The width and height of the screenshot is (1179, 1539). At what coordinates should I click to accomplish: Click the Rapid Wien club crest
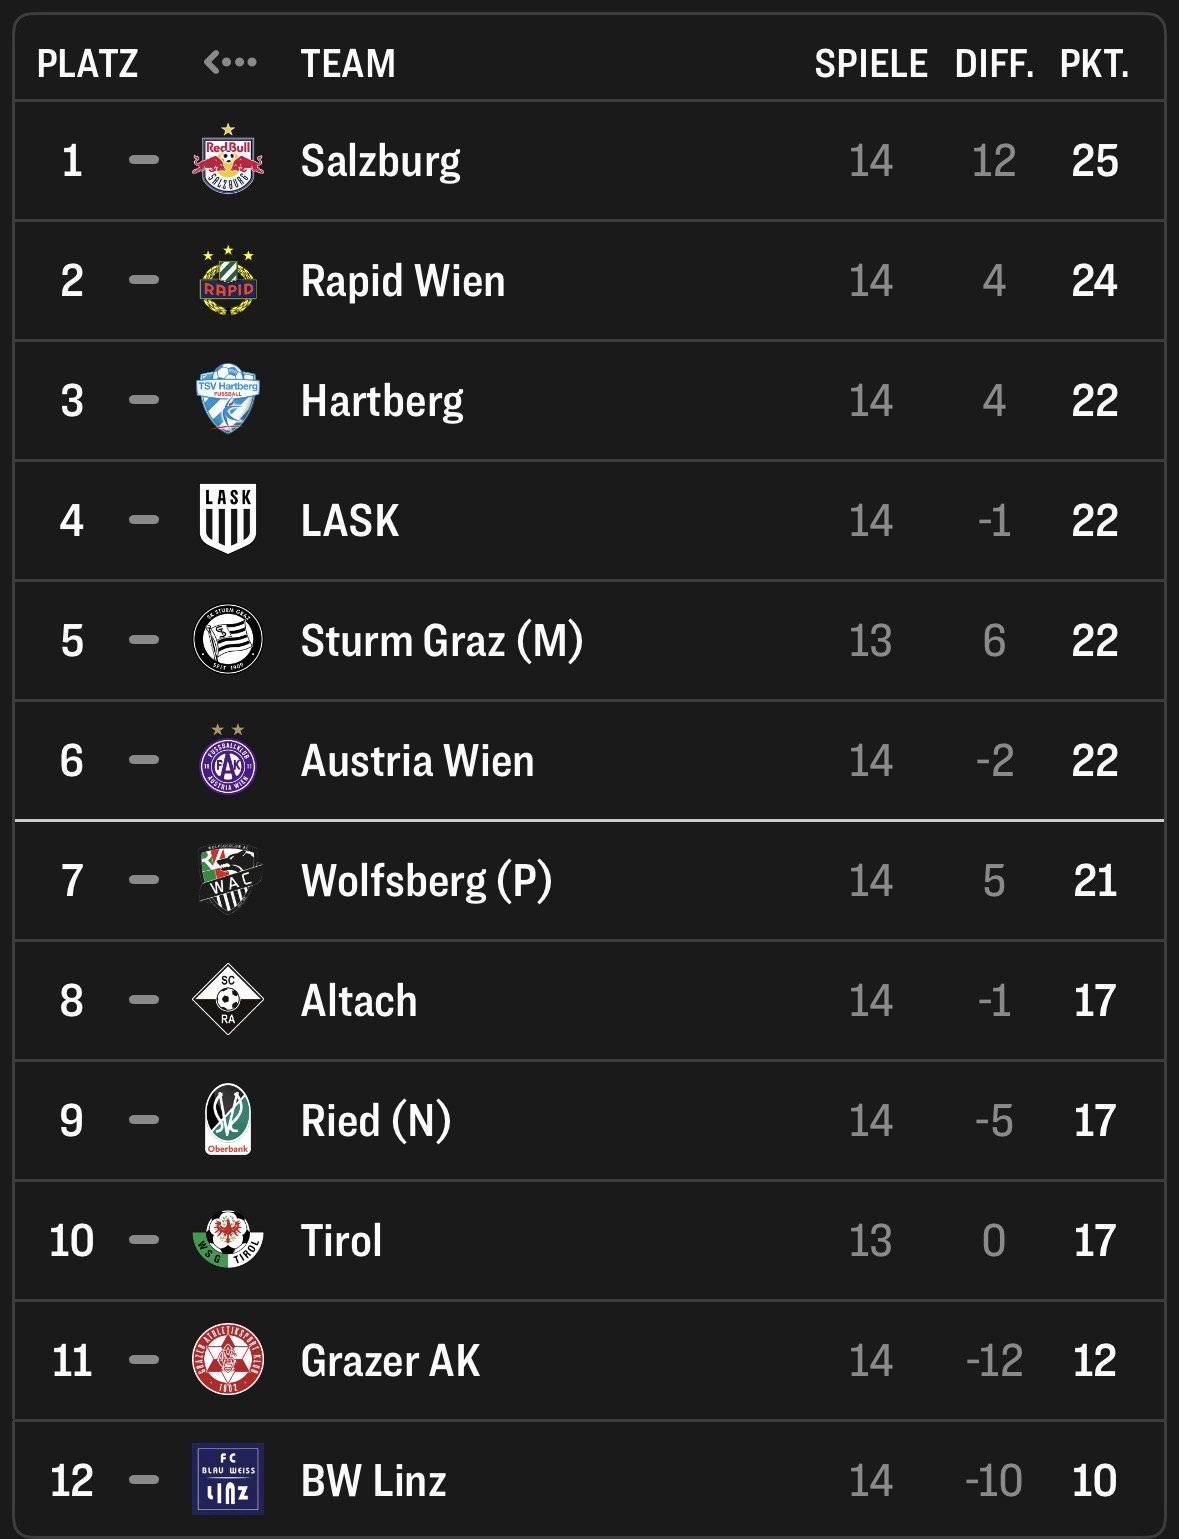(228, 280)
